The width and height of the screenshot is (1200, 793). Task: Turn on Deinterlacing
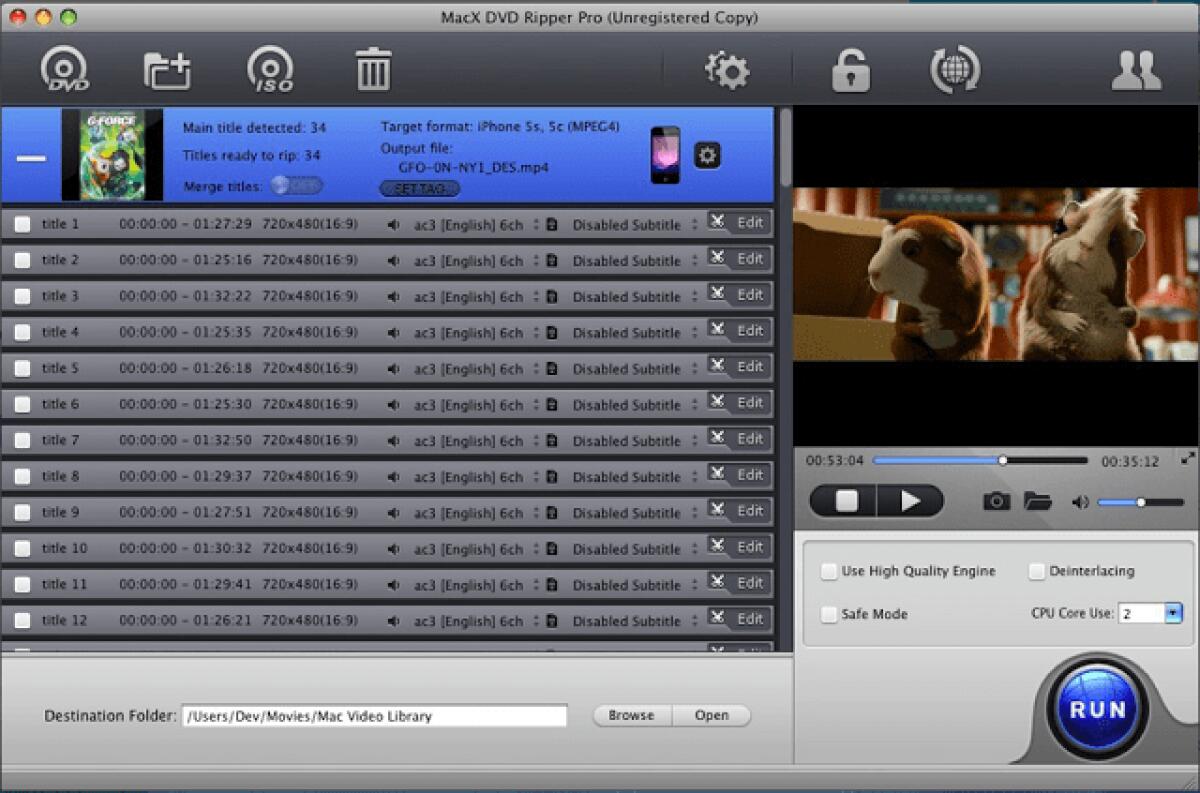pos(1037,571)
